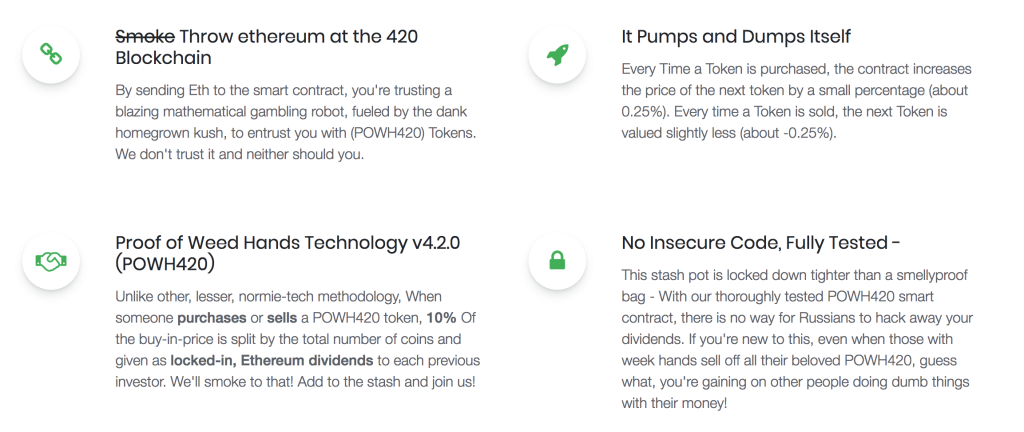Click the green chain link icon
The width and height of the screenshot is (1024, 432).
coord(51,54)
